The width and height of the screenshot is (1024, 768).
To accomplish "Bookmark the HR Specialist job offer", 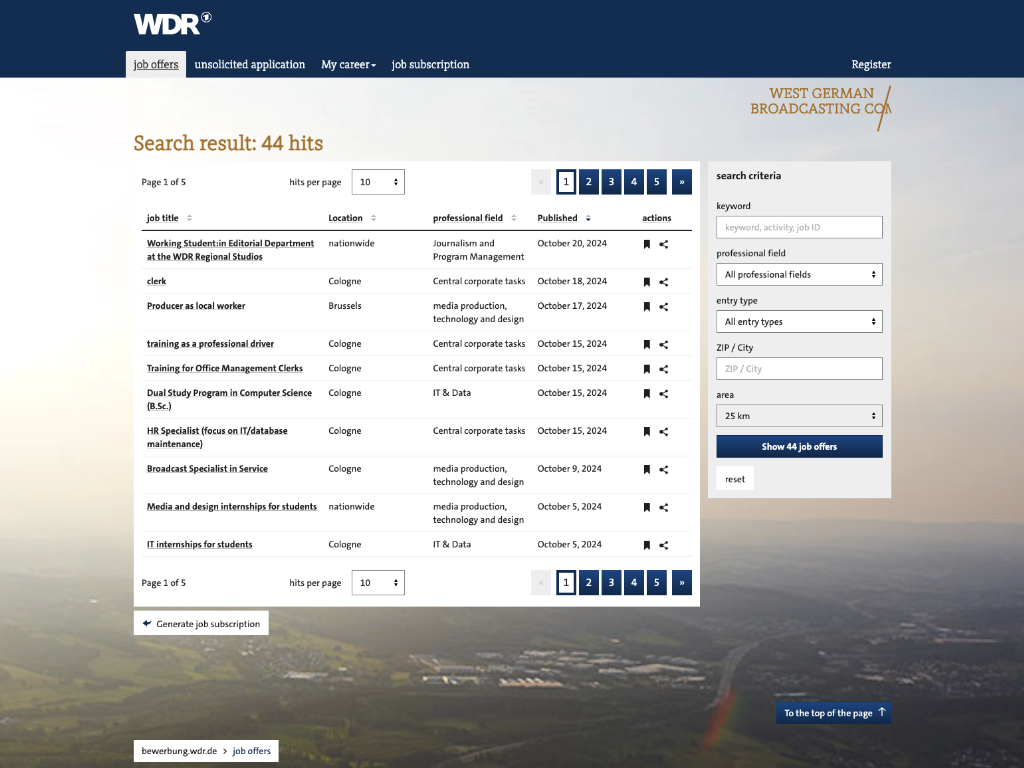I will 647,432.
